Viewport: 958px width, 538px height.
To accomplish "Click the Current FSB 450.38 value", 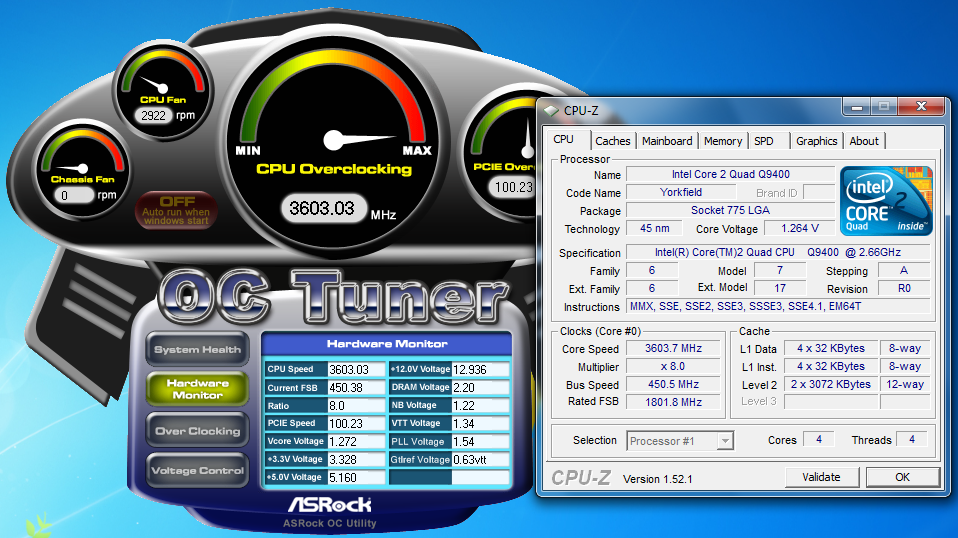I will point(356,388).
